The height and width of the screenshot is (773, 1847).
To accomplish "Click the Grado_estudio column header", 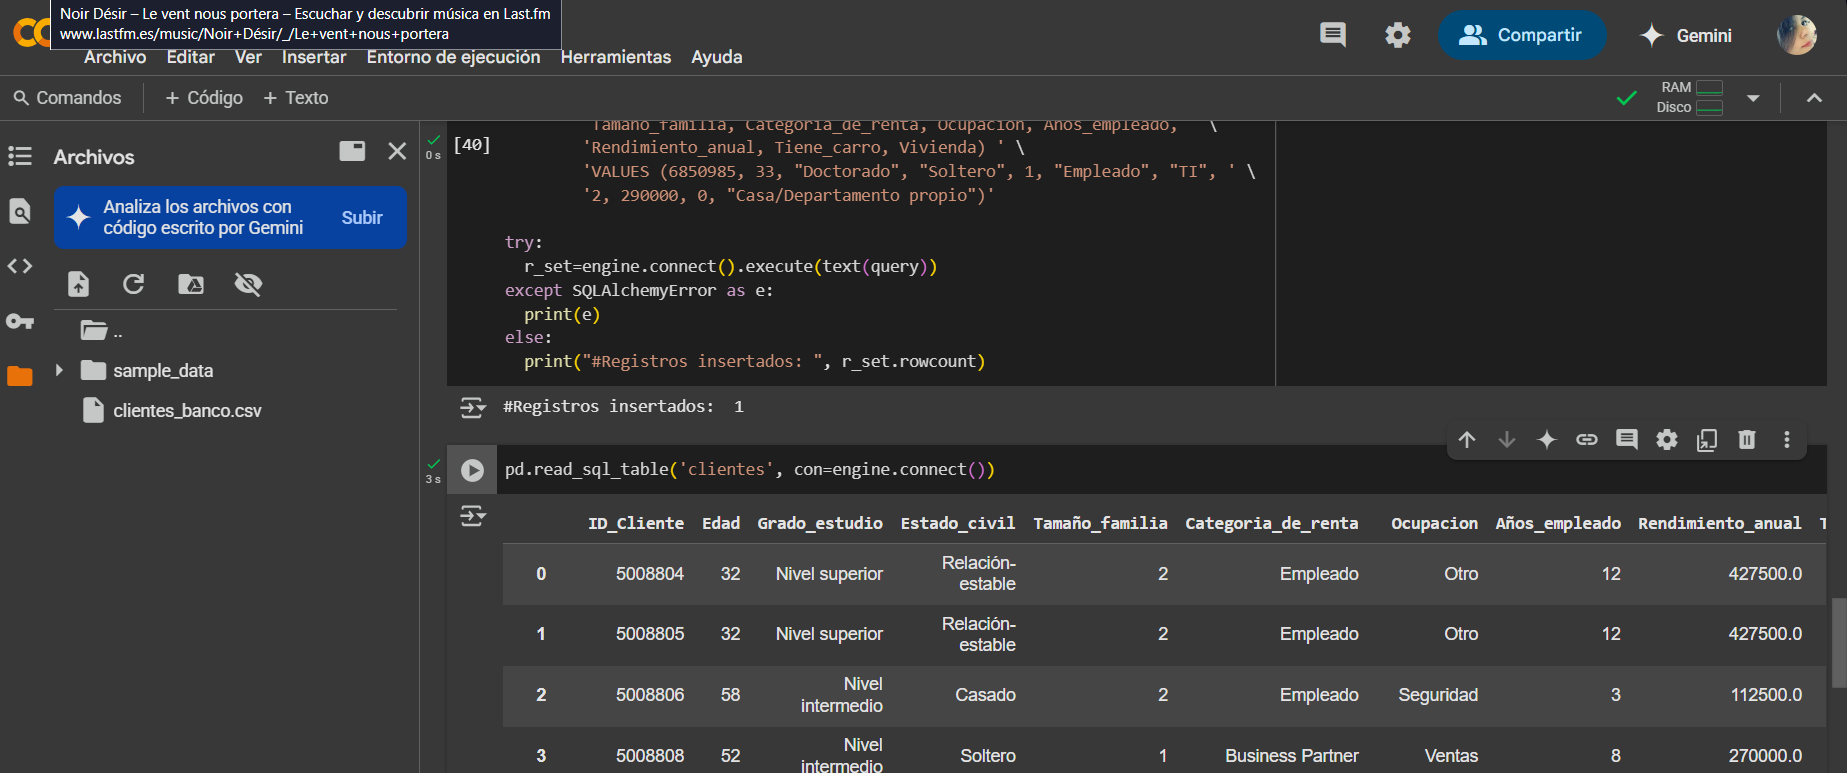I will point(820,523).
